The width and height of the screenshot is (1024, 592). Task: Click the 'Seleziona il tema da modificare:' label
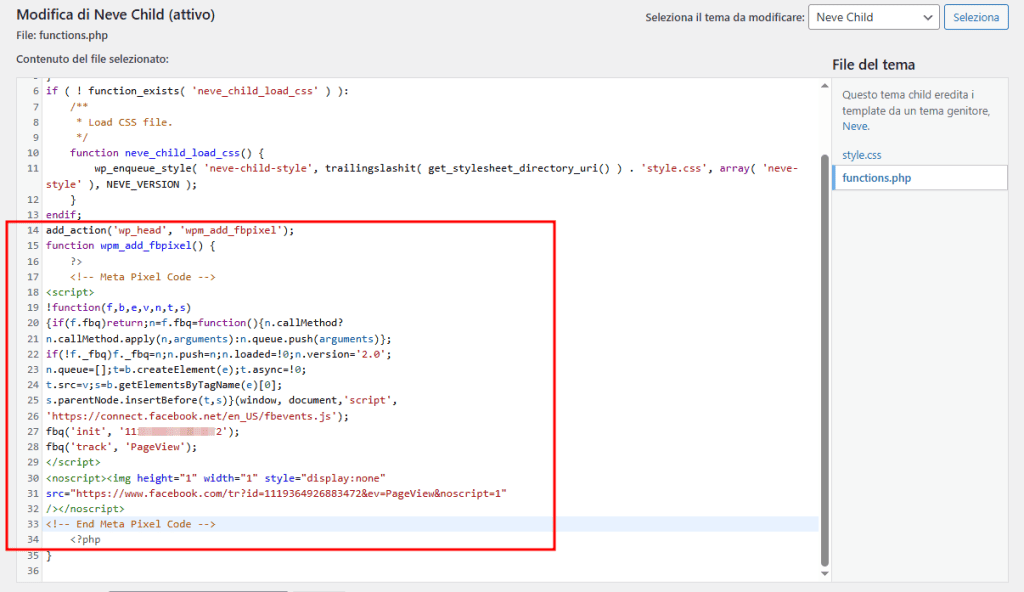(x=725, y=18)
